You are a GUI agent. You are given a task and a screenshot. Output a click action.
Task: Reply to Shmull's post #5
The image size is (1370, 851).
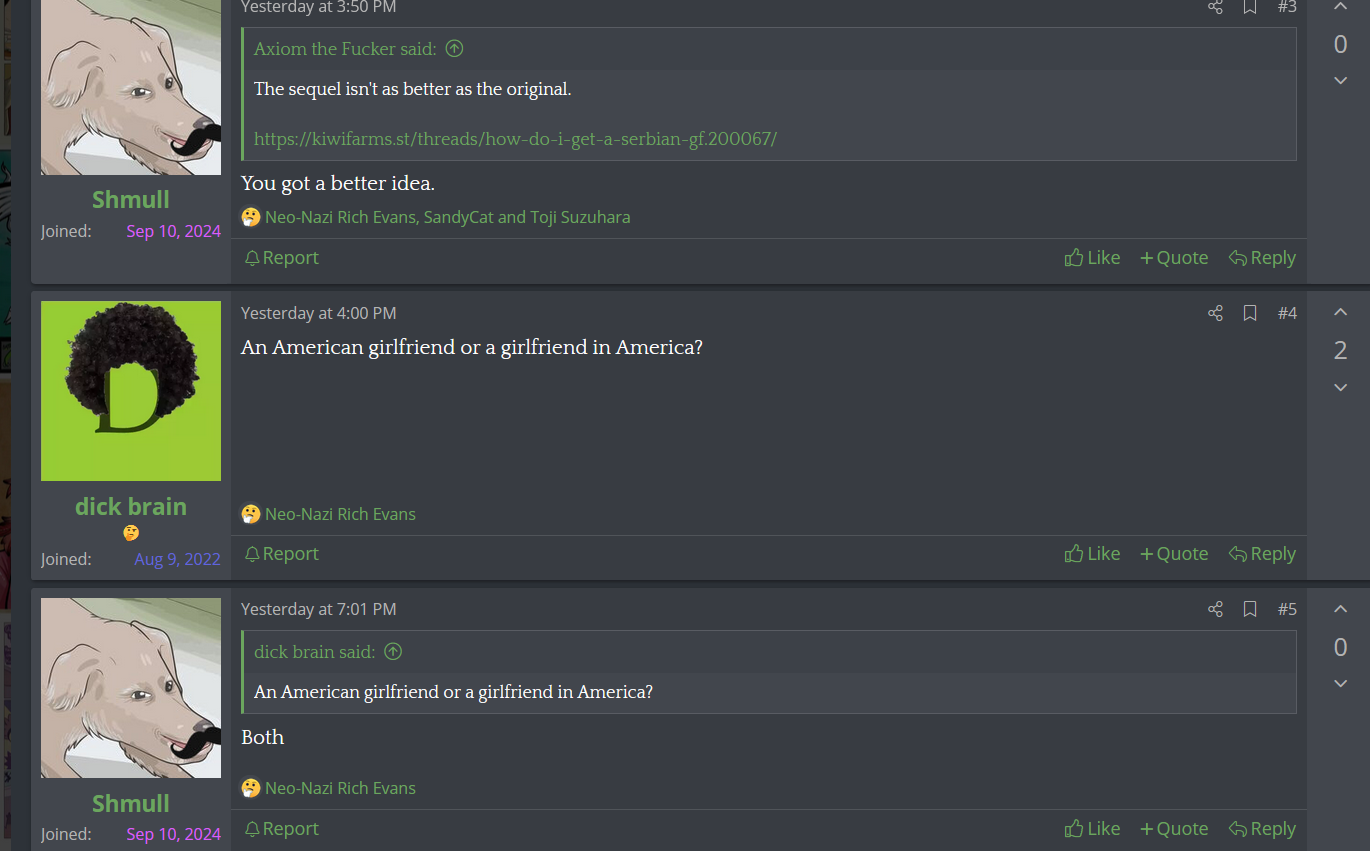tap(1262, 829)
